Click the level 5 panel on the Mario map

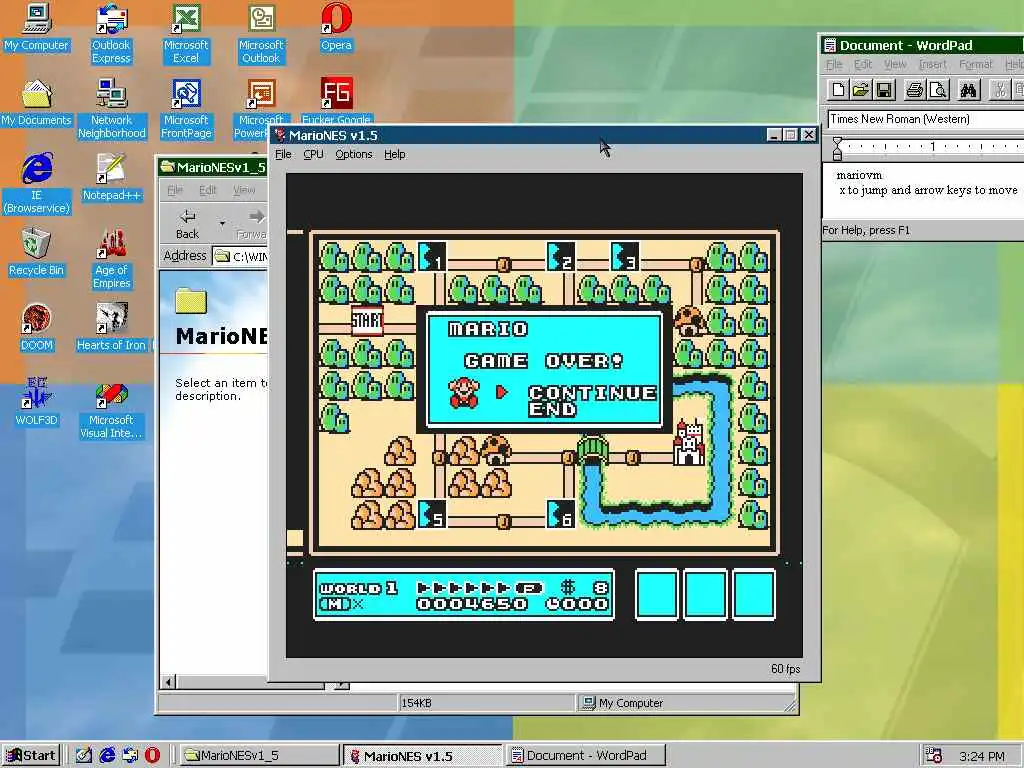coord(432,514)
